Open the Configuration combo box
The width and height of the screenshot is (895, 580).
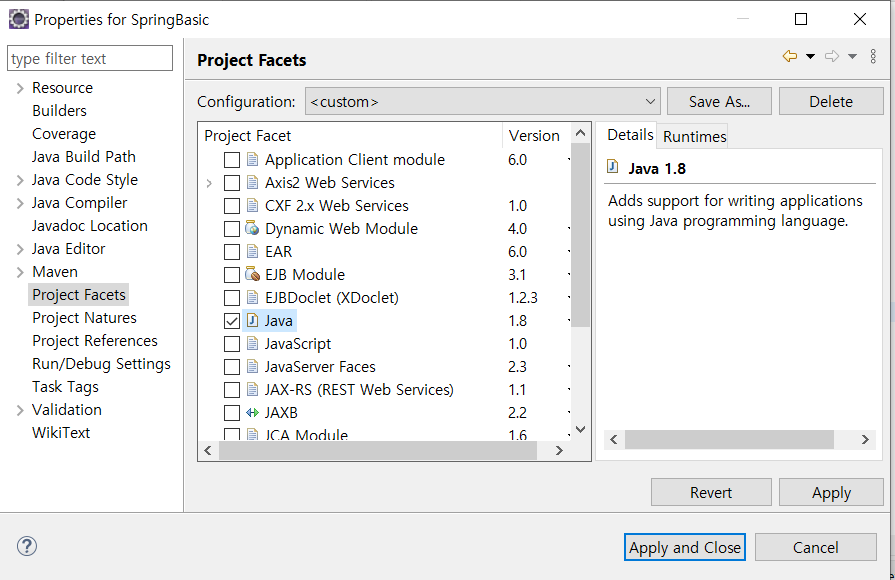coord(482,101)
